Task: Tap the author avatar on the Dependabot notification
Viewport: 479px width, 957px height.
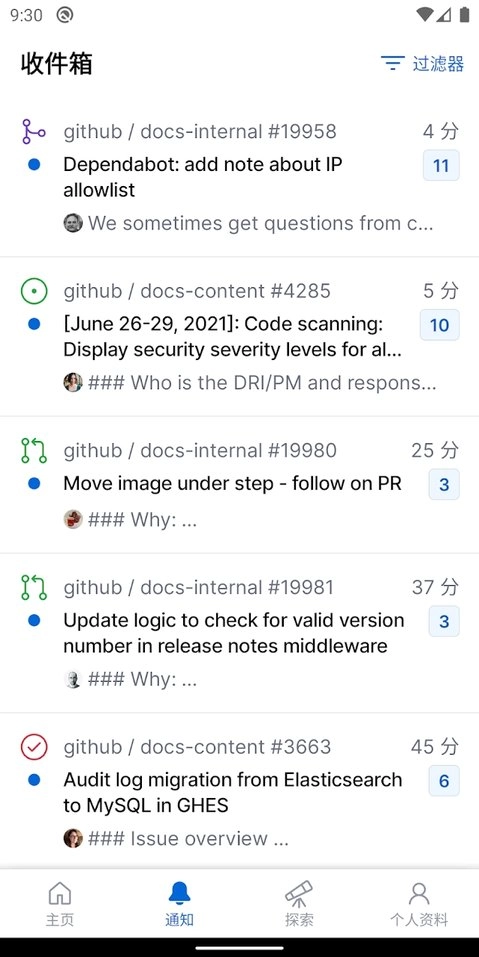Action: (x=73, y=223)
